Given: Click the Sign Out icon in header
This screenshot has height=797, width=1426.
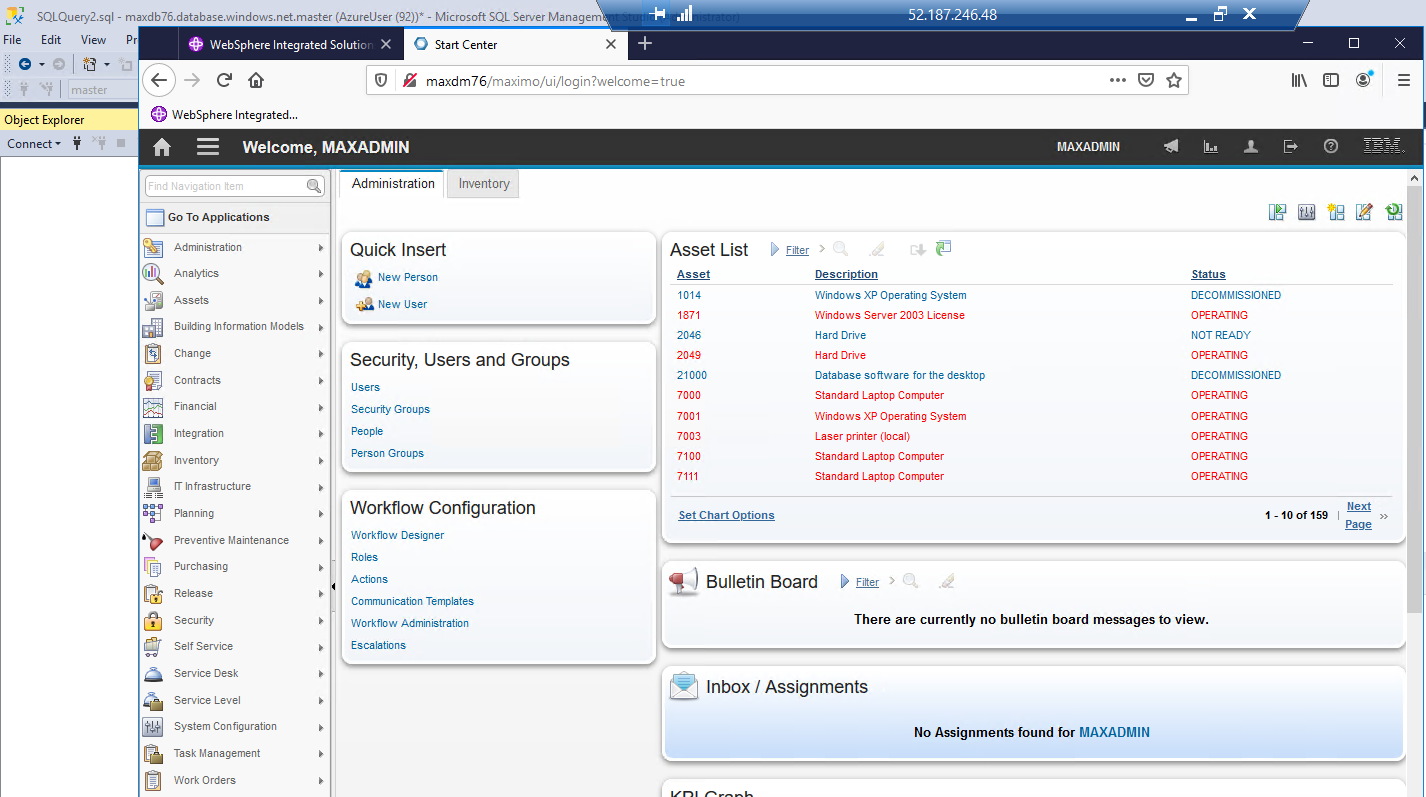Looking at the screenshot, I should click(1291, 147).
